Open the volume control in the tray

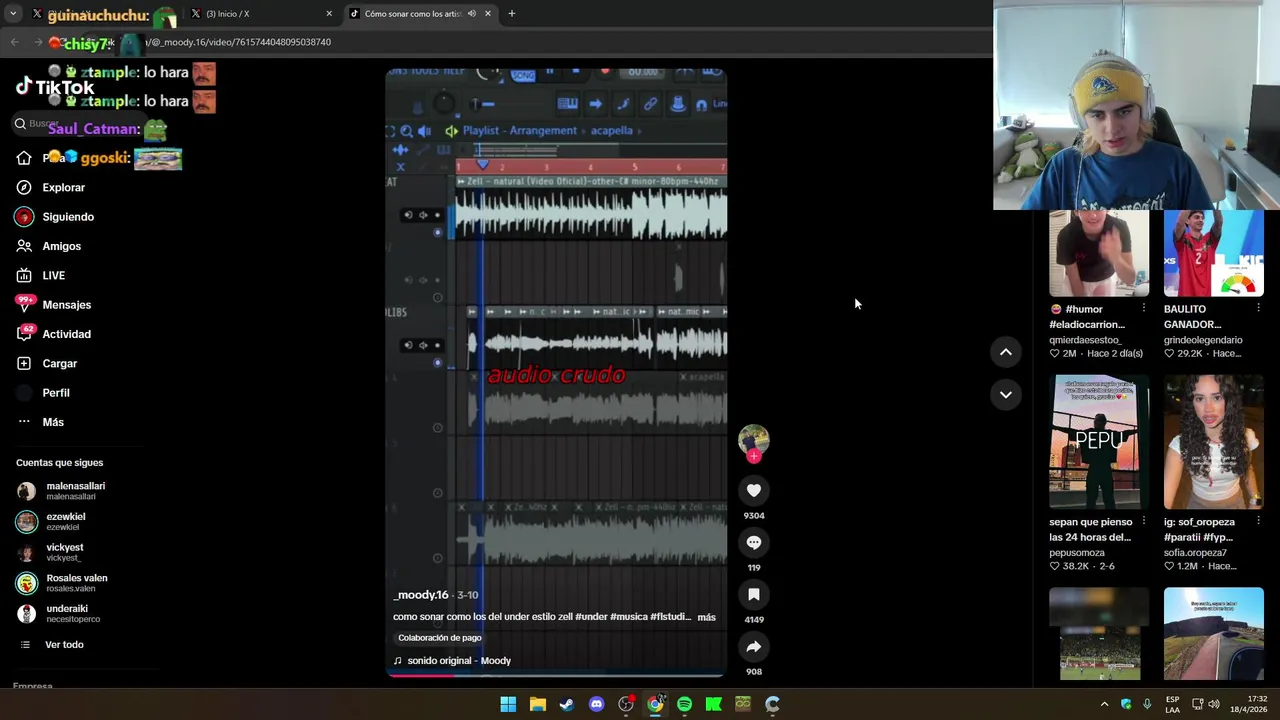tap(1214, 705)
